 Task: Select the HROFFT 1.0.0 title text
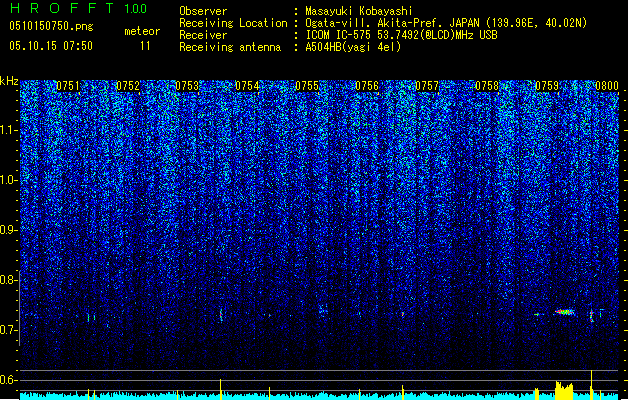click(x=79, y=8)
